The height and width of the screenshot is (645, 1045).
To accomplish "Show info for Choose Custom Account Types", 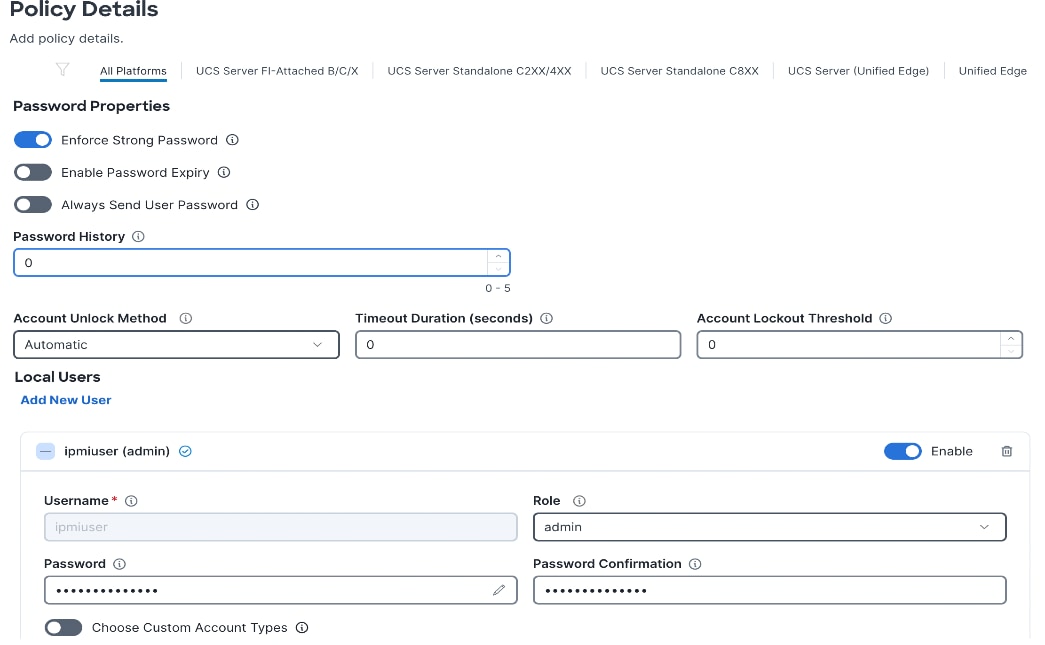I will (302, 628).
